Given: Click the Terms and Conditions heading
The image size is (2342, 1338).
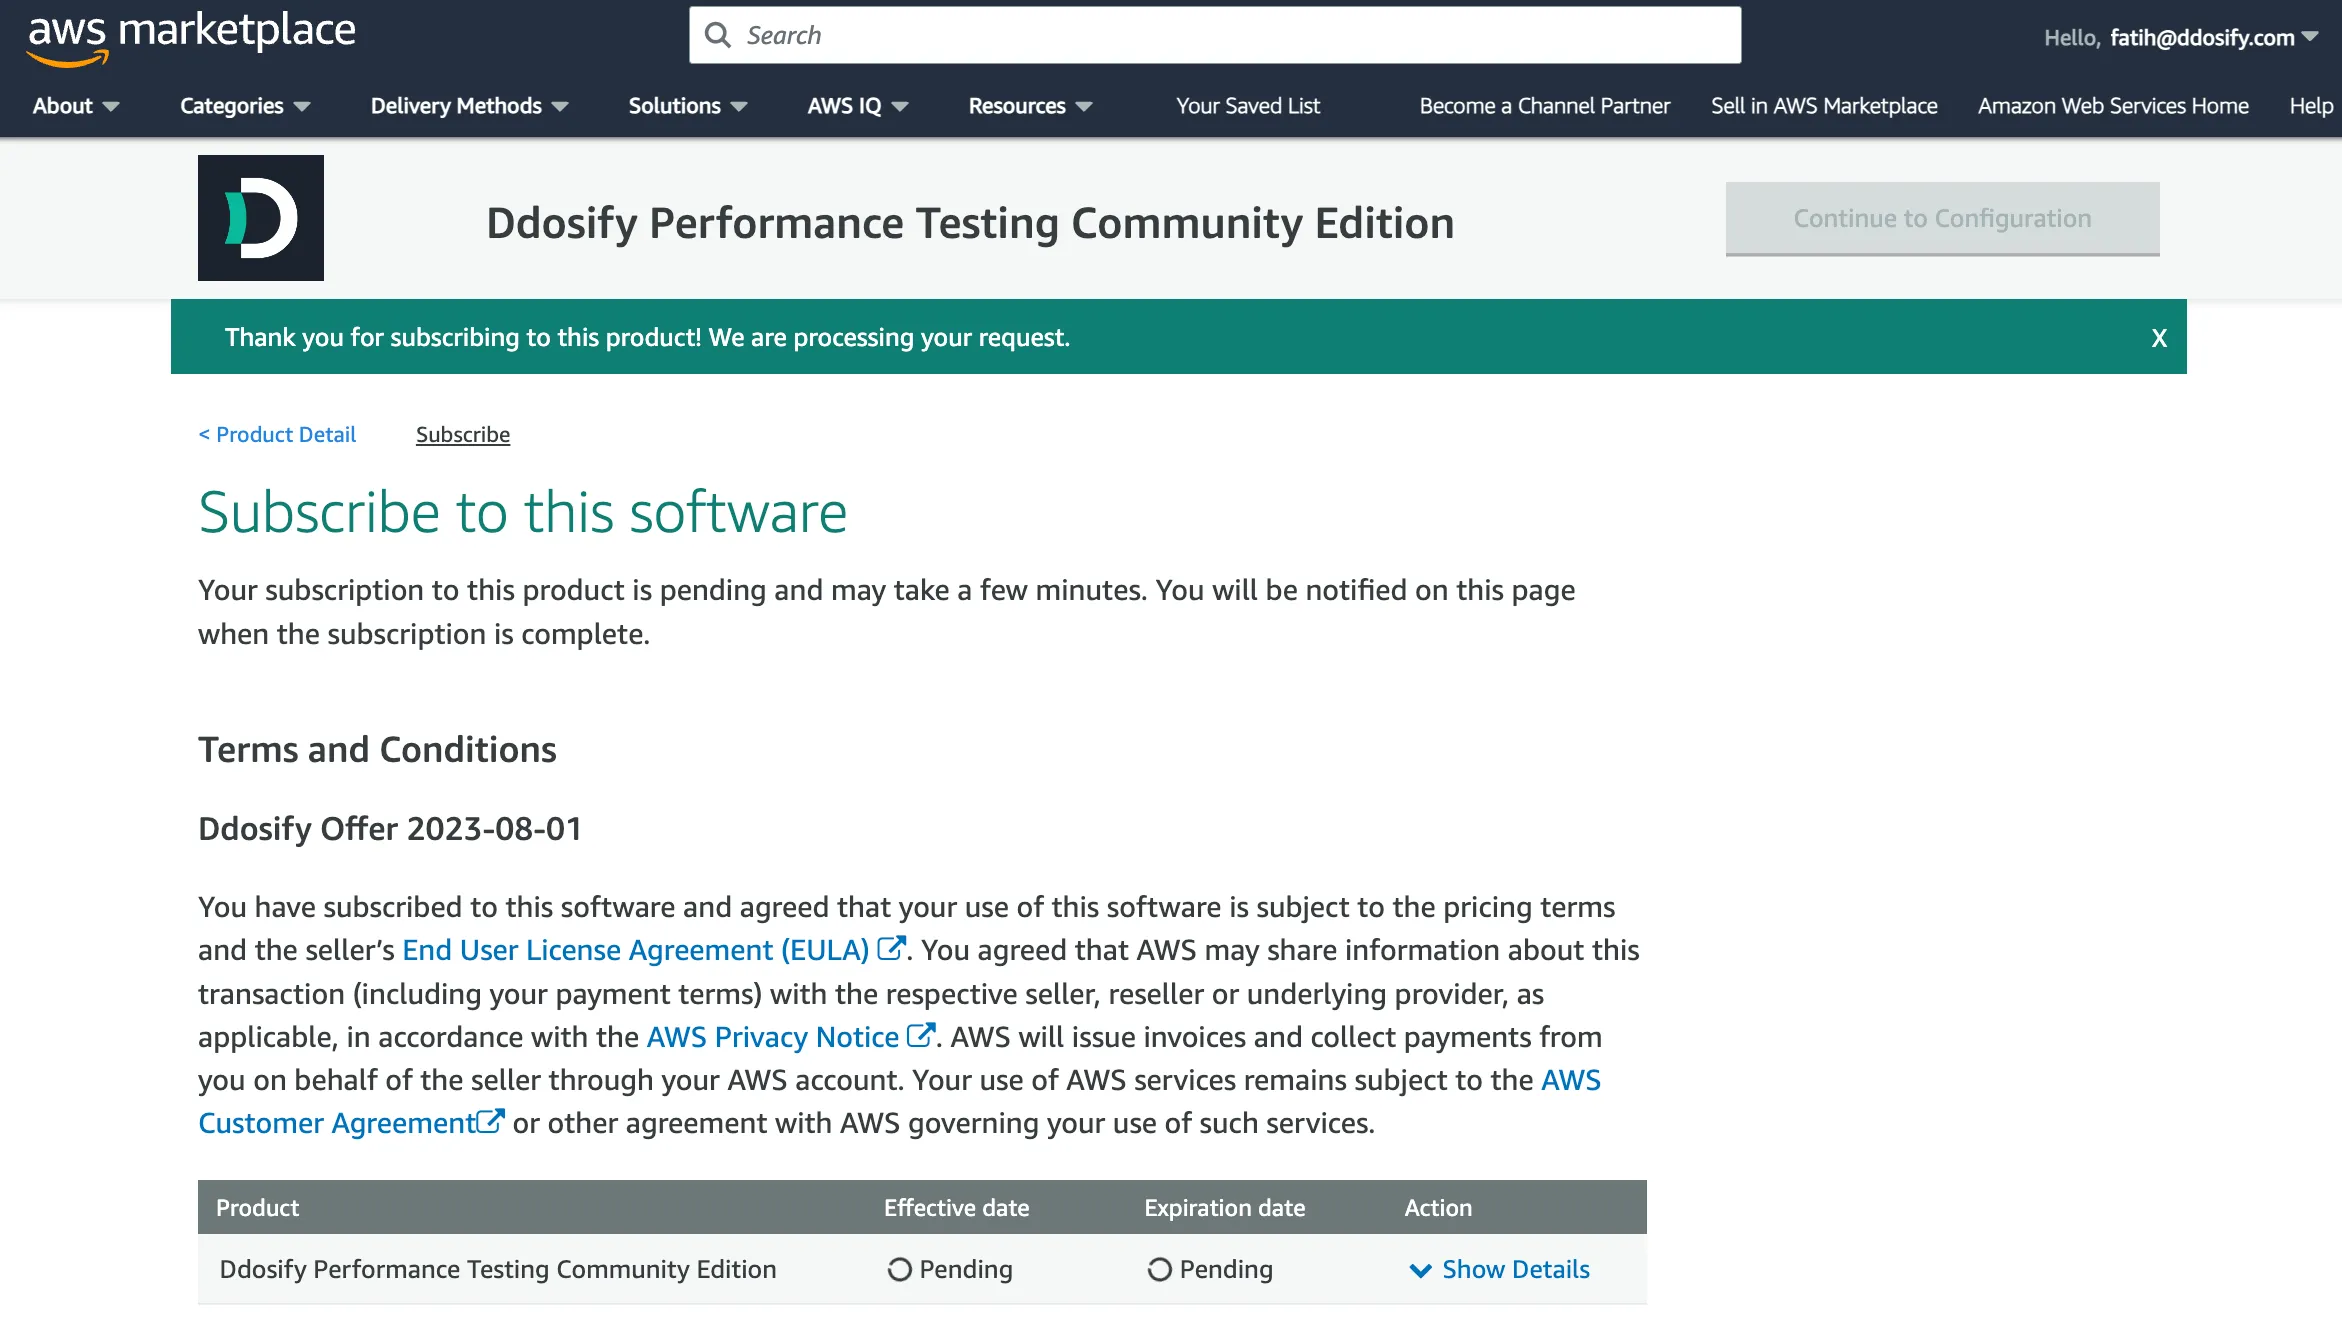Looking at the screenshot, I should [377, 749].
